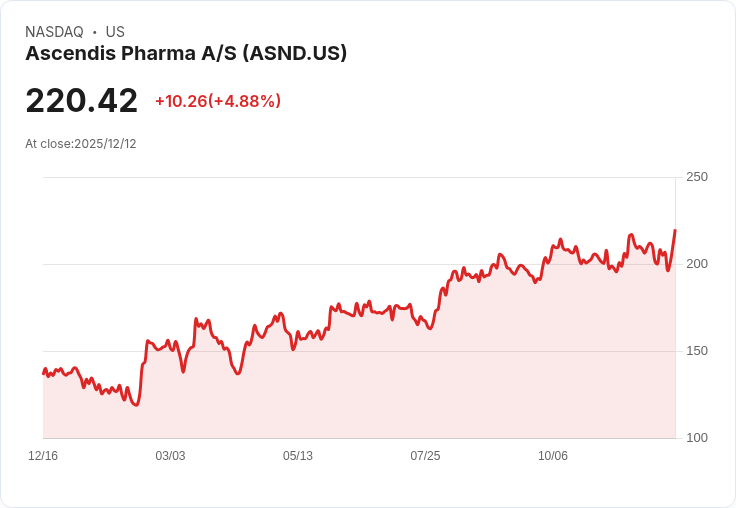
Task: Click the 07/25 date on the x-axis
Action: click(x=425, y=456)
